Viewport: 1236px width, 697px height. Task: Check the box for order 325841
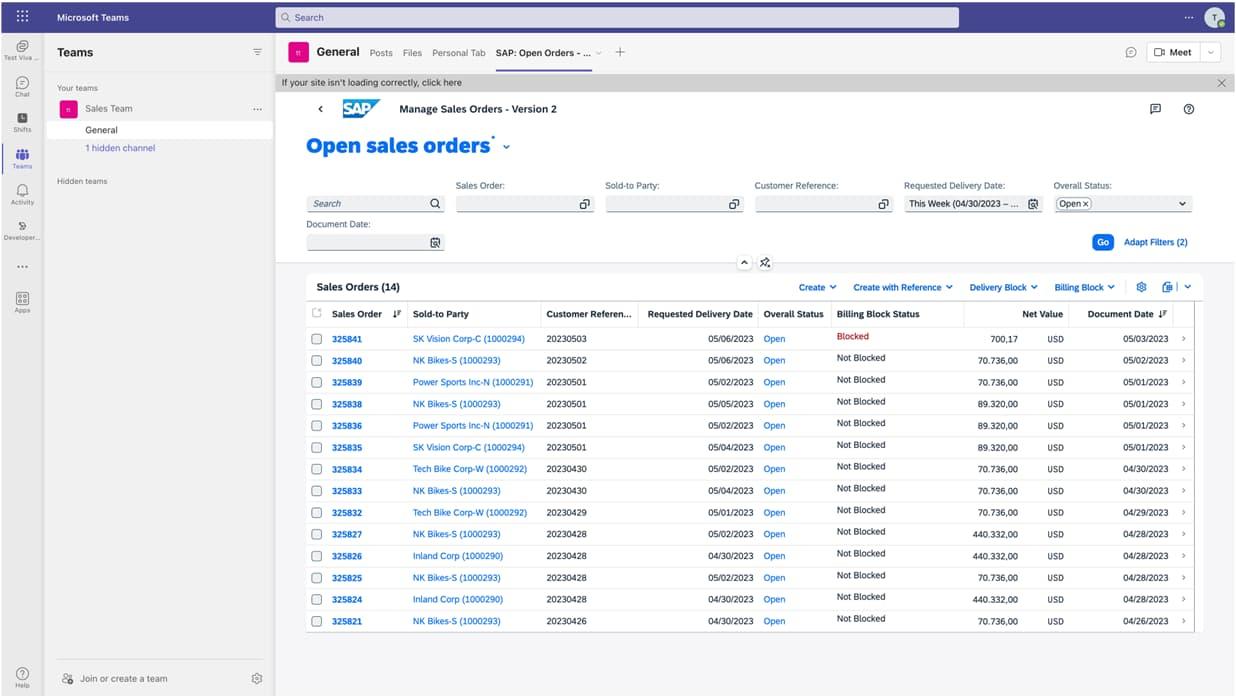[317, 339]
